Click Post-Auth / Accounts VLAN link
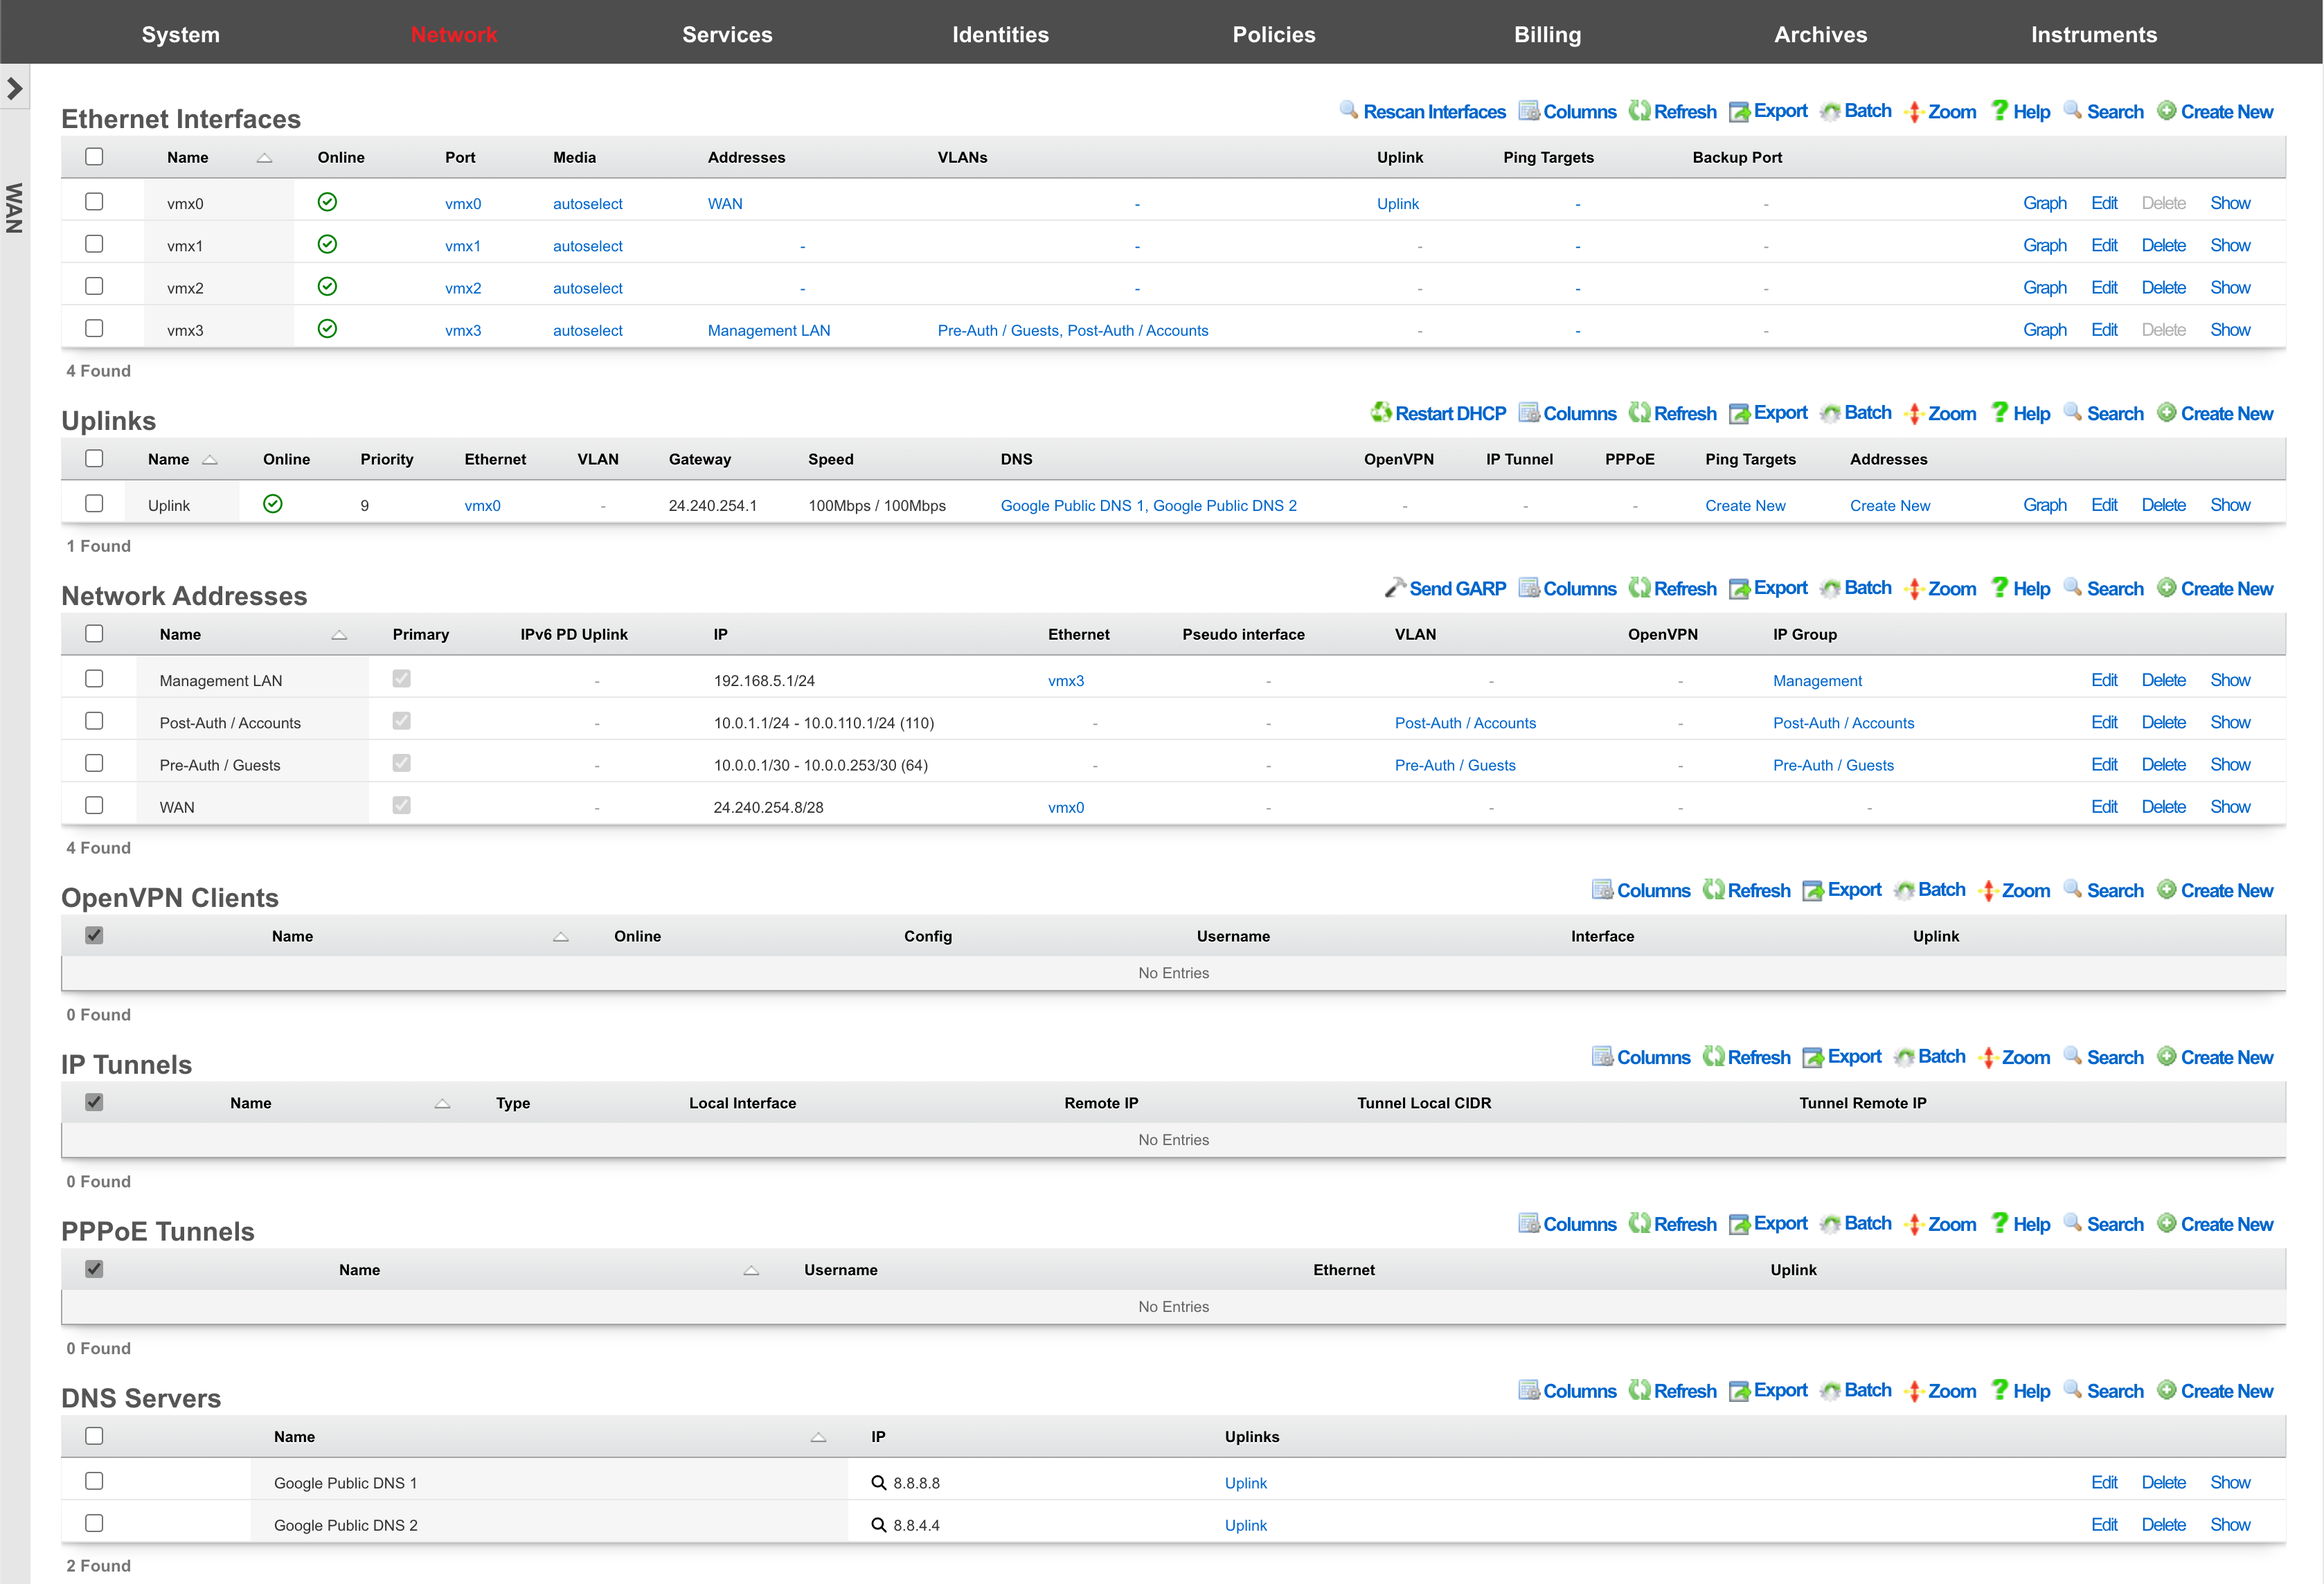The image size is (2324, 1584). (1465, 723)
